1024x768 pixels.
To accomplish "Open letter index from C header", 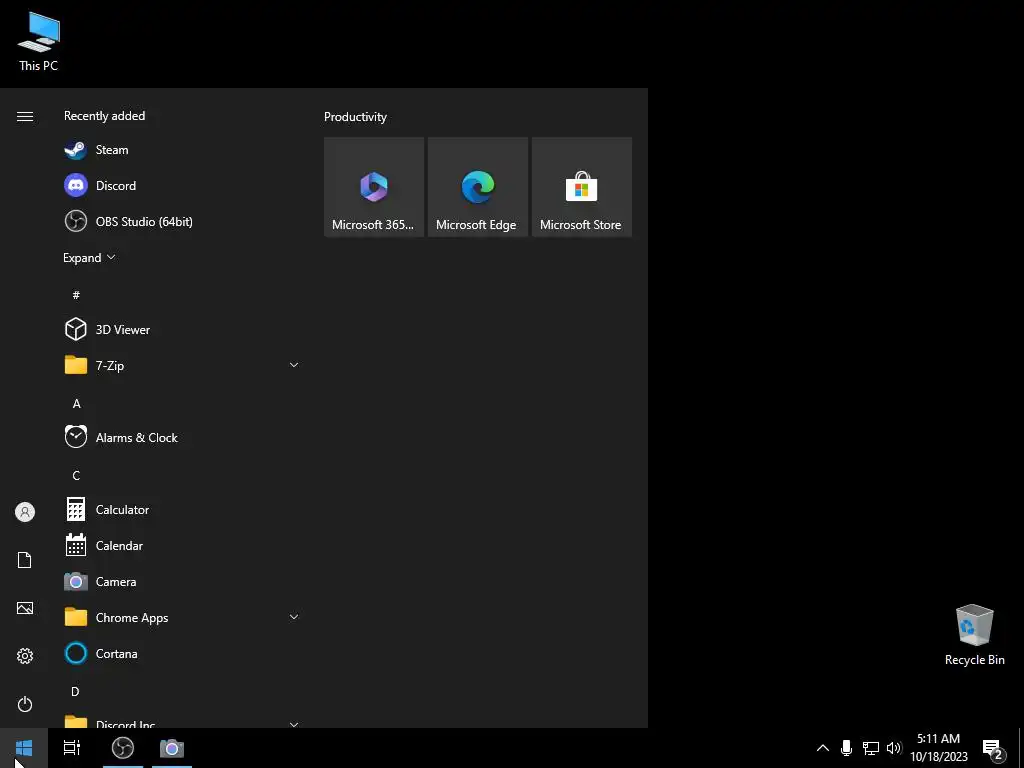I will click(x=76, y=475).
